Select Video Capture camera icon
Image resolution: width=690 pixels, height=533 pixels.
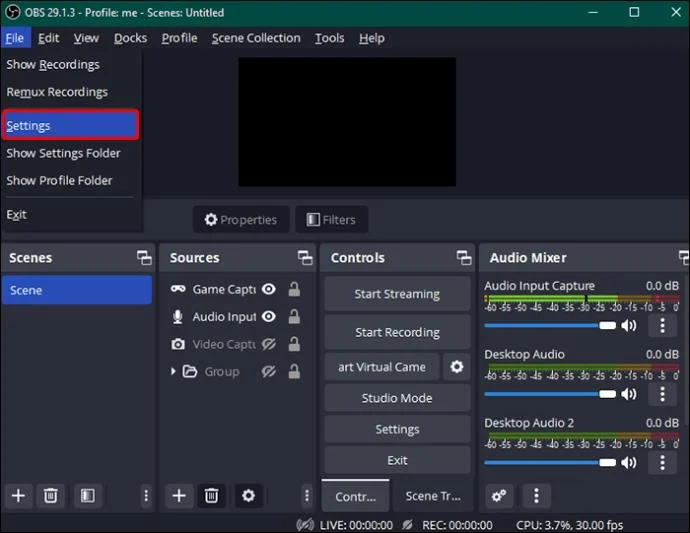tap(178, 344)
